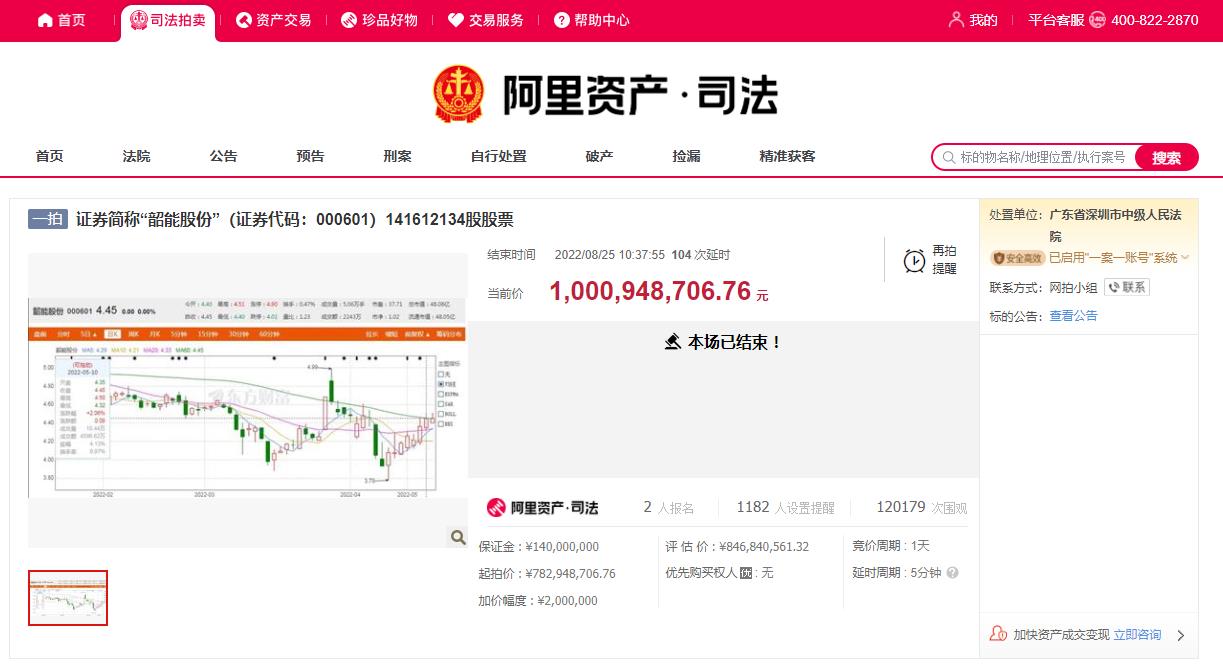Go to 捡漏 in the sub navigation
This screenshot has height=669, width=1223.
tap(686, 156)
